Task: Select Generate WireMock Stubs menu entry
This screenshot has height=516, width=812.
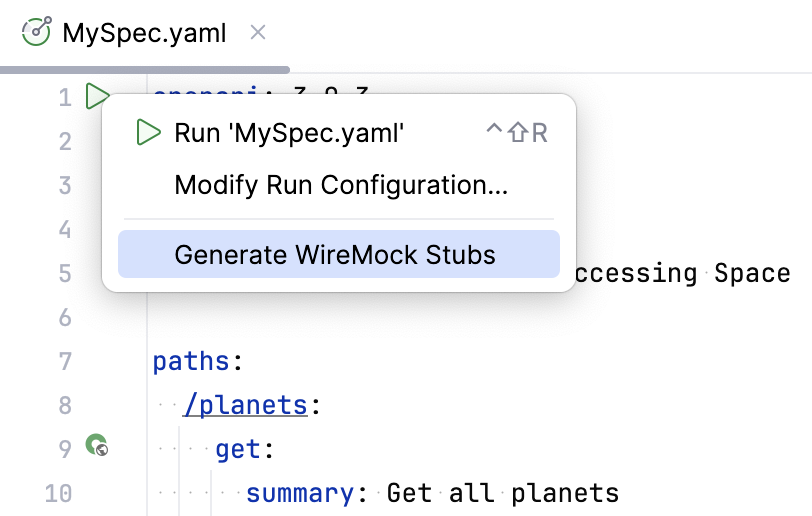Action: point(335,254)
